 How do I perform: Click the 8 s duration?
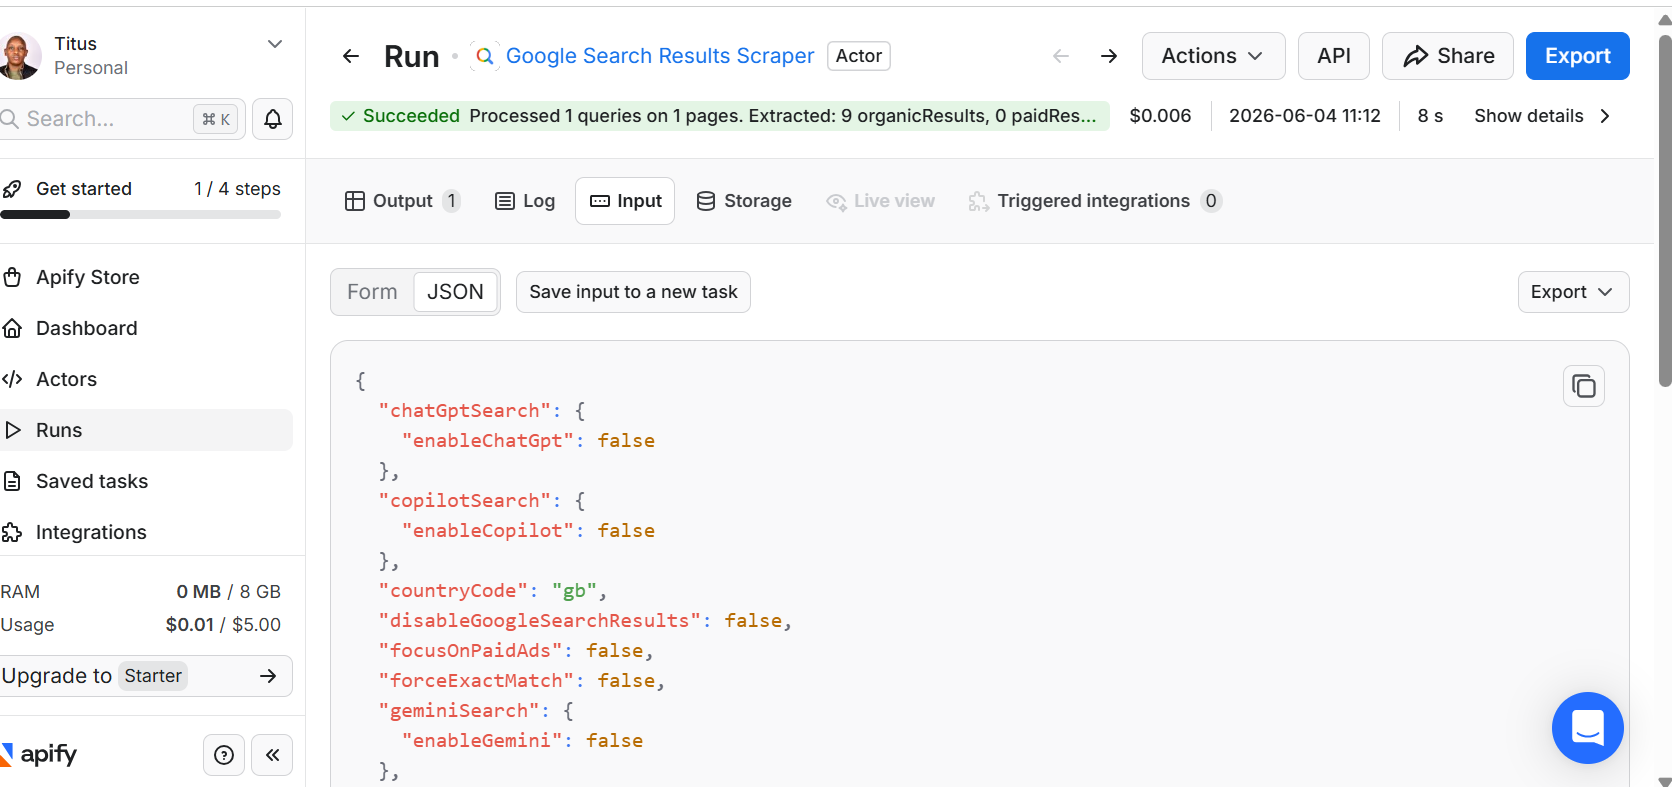(x=1430, y=116)
